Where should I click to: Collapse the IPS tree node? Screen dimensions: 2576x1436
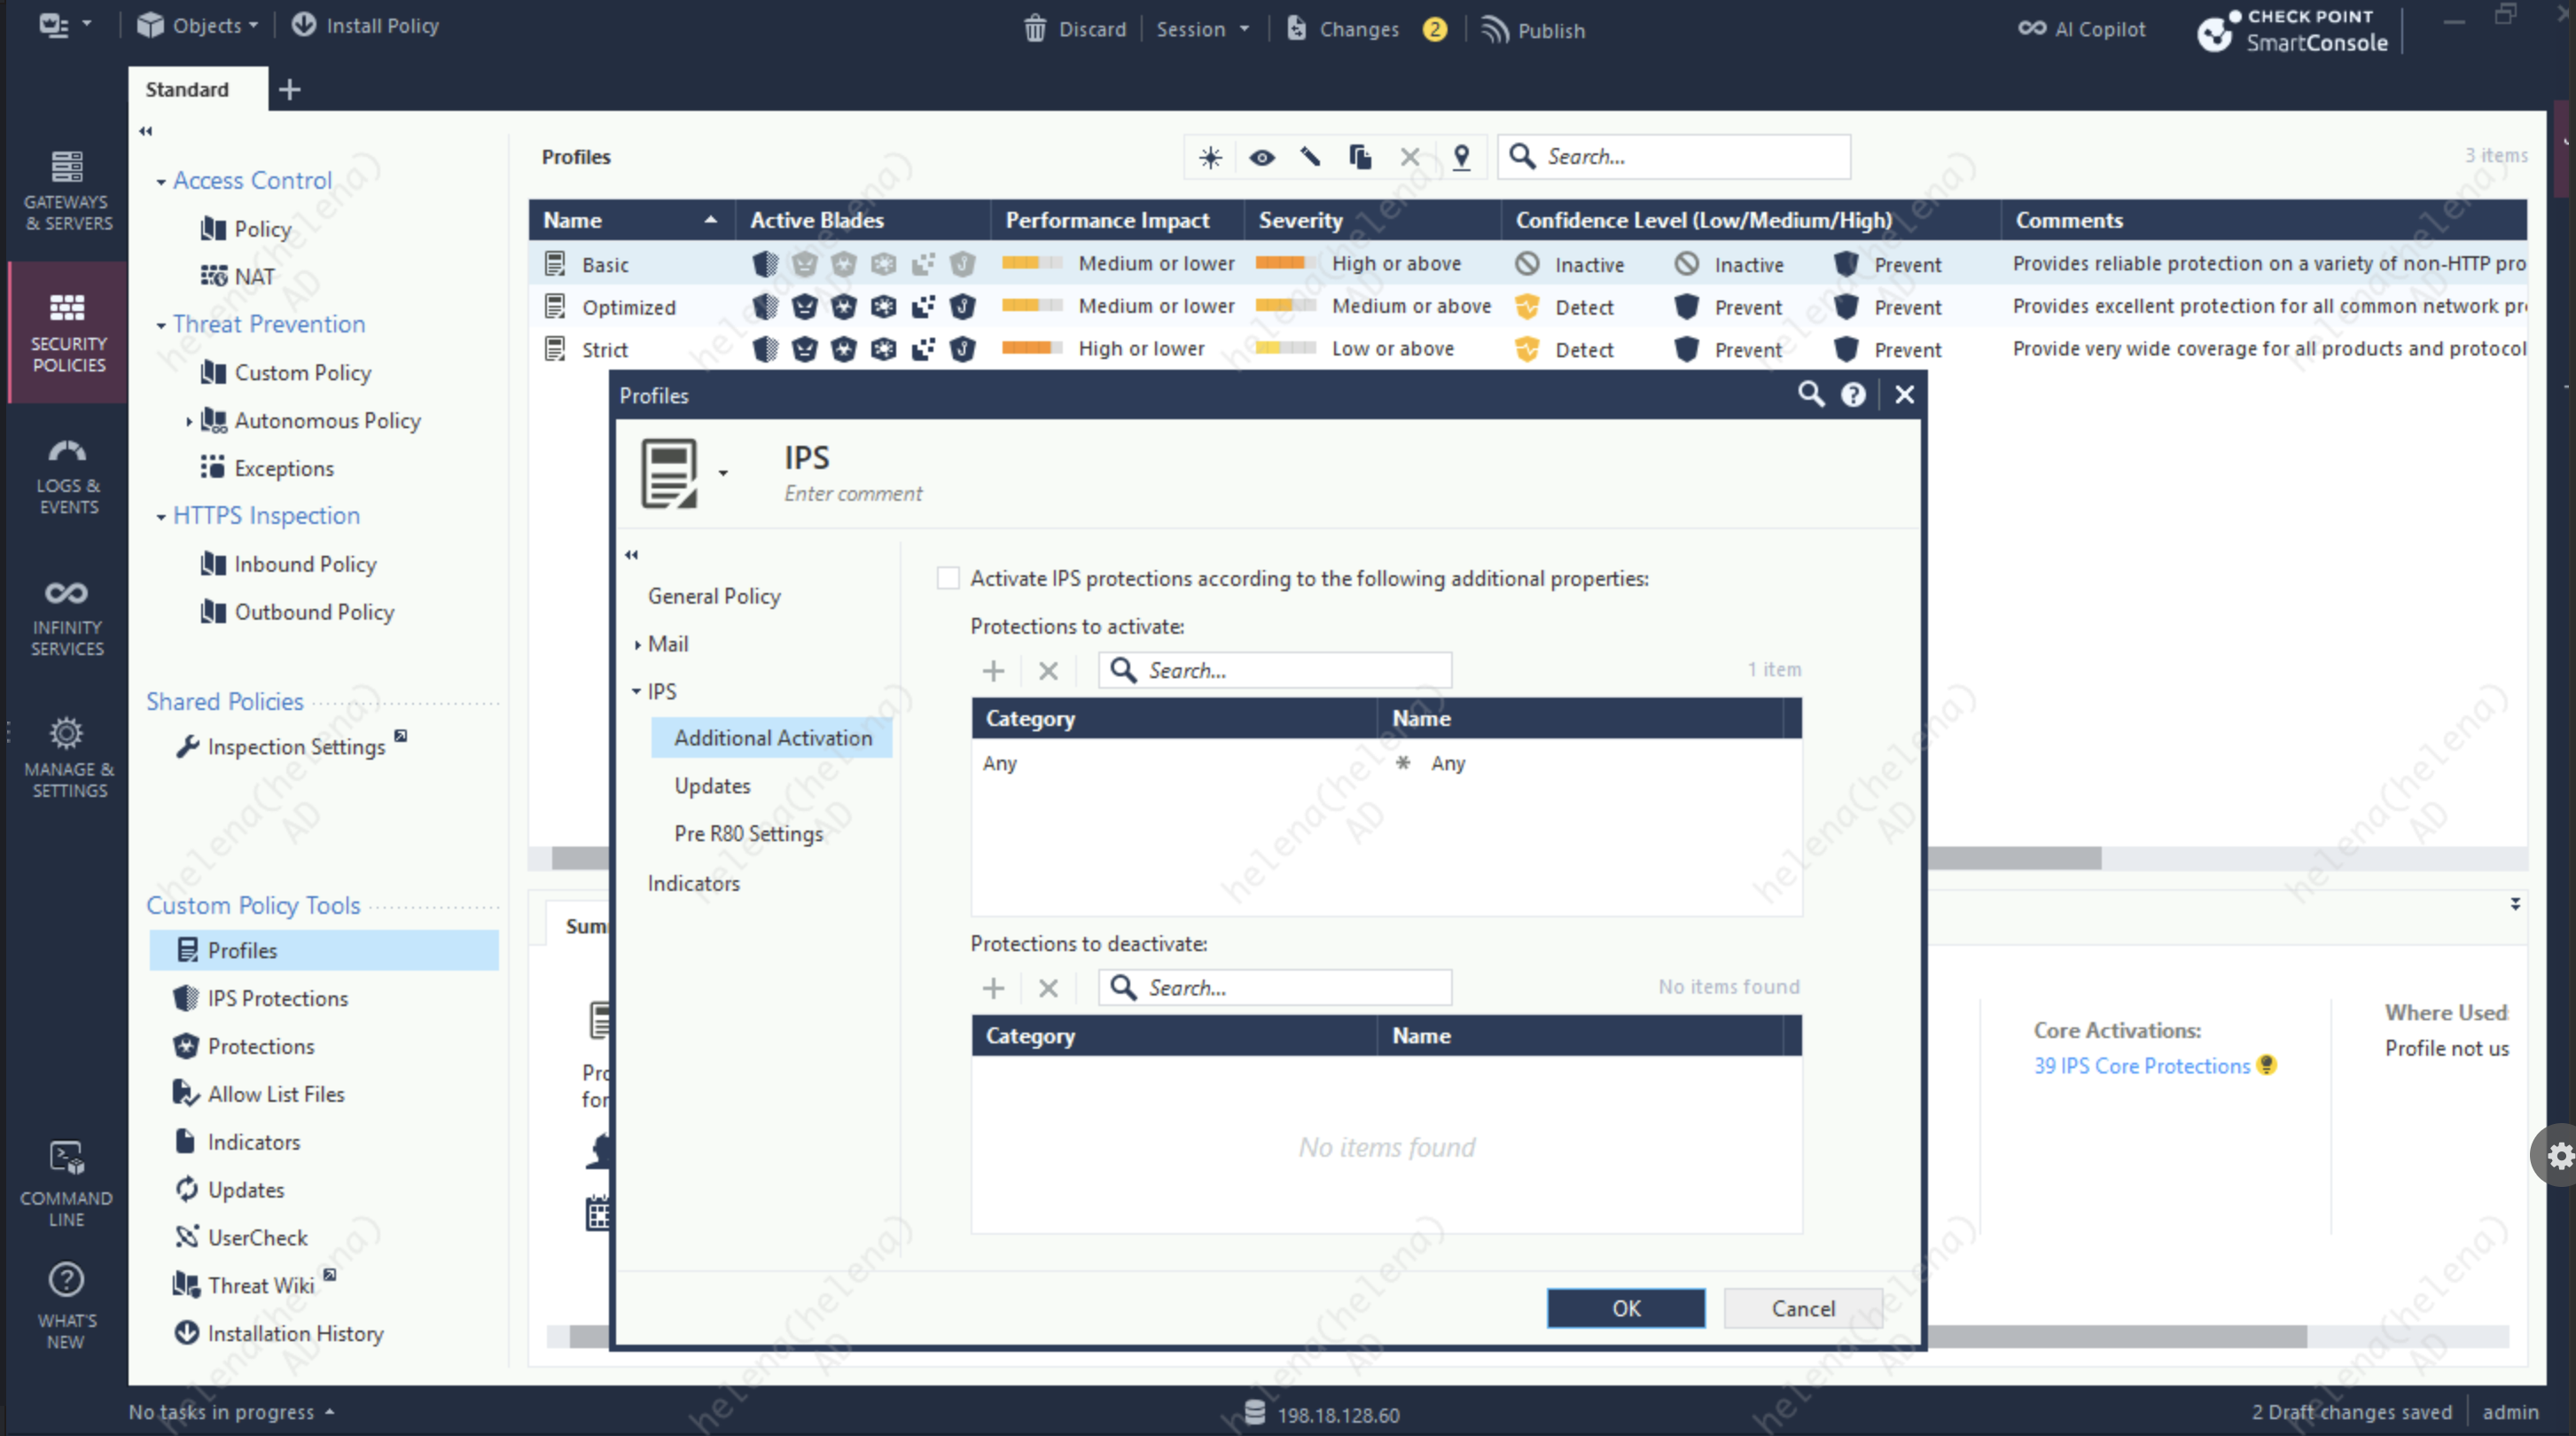[x=636, y=691]
